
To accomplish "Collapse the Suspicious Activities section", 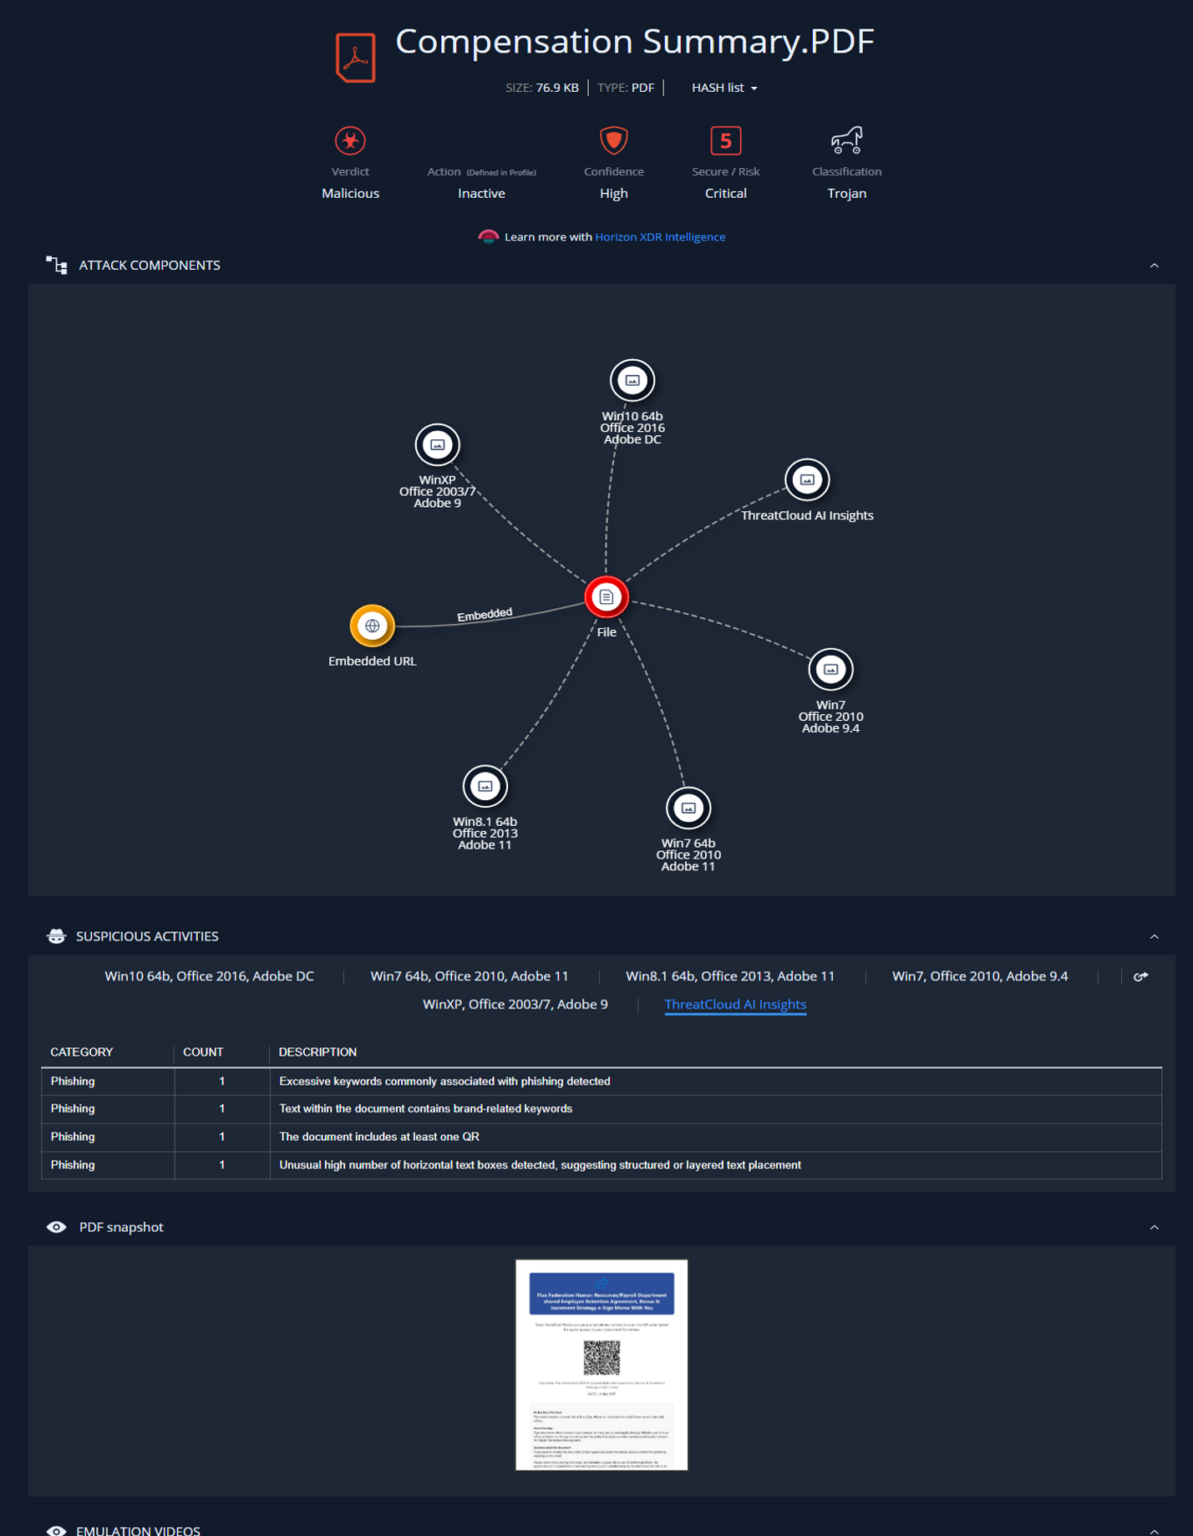I will (x=1154, y=936).
